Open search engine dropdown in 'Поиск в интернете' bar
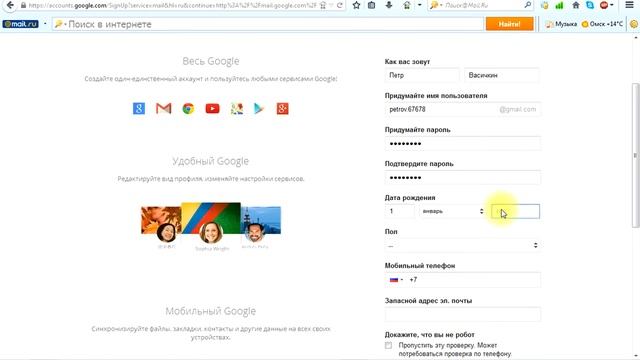The image size is (640, 360). tap(60, 24)
